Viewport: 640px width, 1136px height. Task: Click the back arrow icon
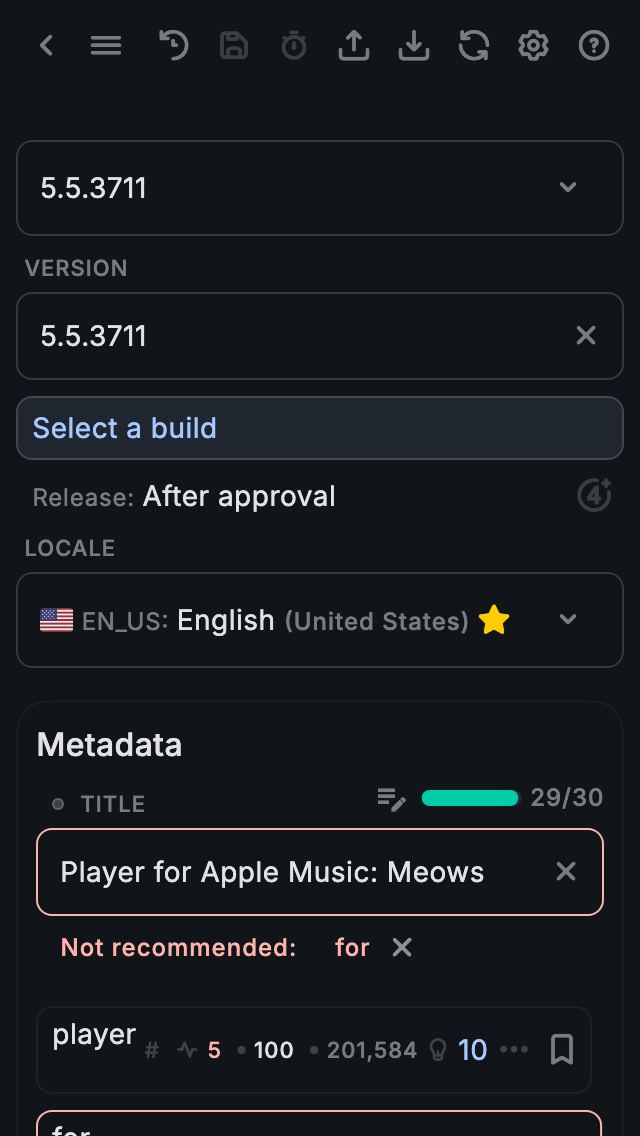pyautogui.click(x=46, y=45)
